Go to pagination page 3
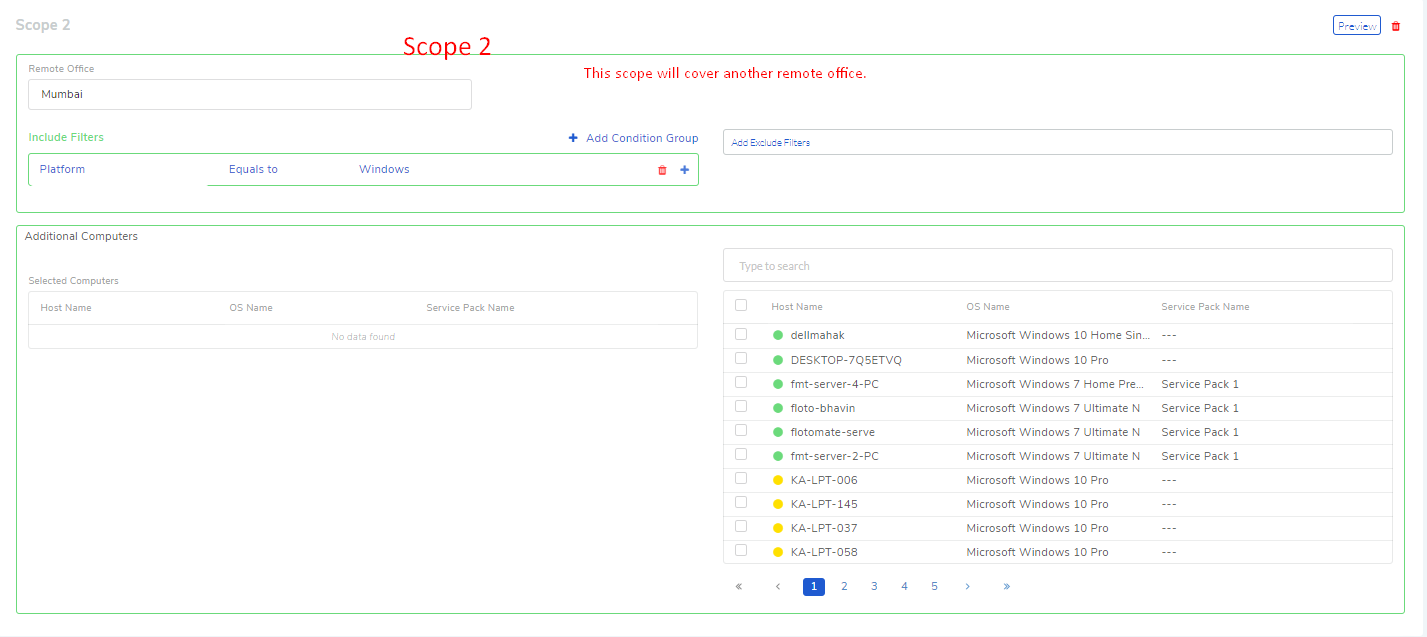 coord(874,587)
